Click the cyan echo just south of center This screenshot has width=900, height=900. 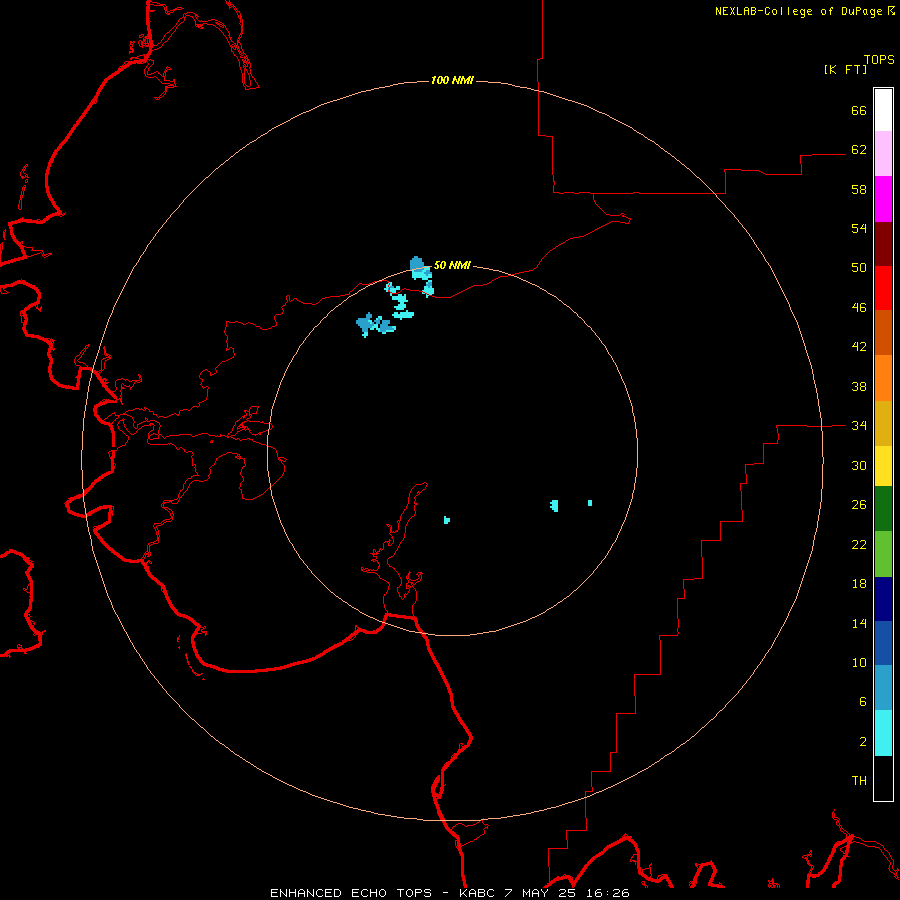click(447, 520)
